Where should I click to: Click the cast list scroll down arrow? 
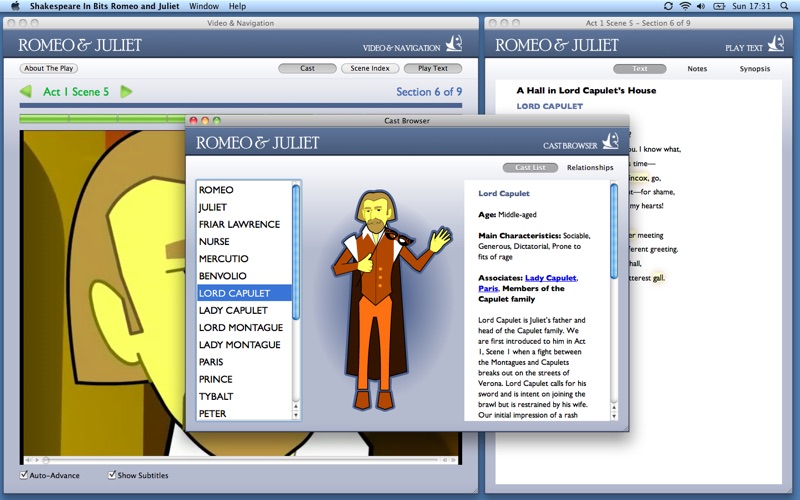[296, 415]
